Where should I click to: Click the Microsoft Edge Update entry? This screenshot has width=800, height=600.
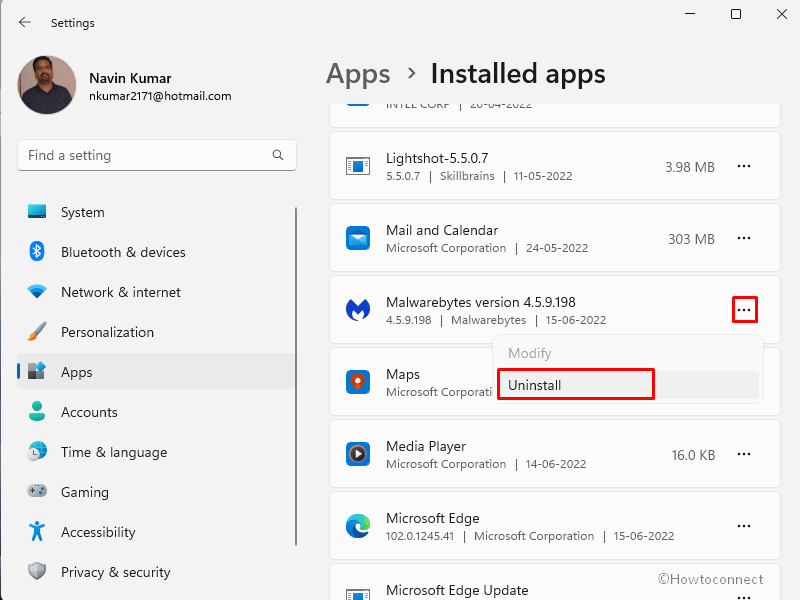pos(555,583)
